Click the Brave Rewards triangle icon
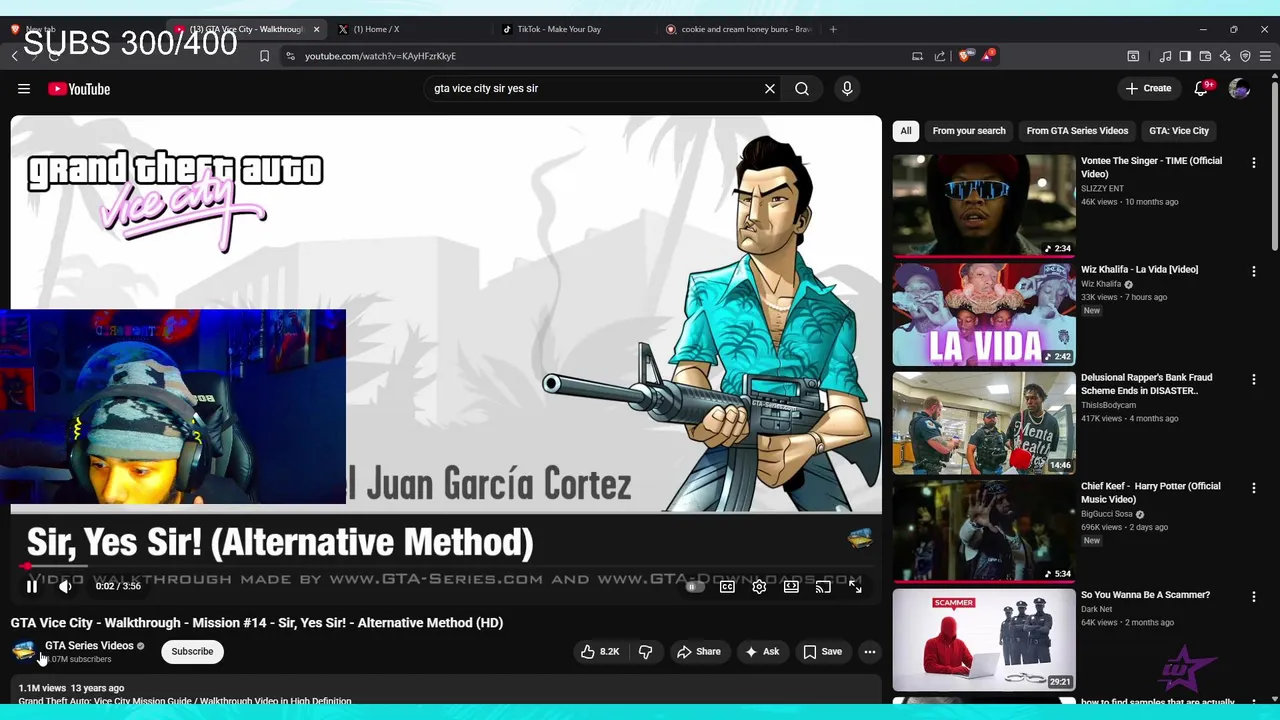1280x720 pixels. tap(987, 56)
